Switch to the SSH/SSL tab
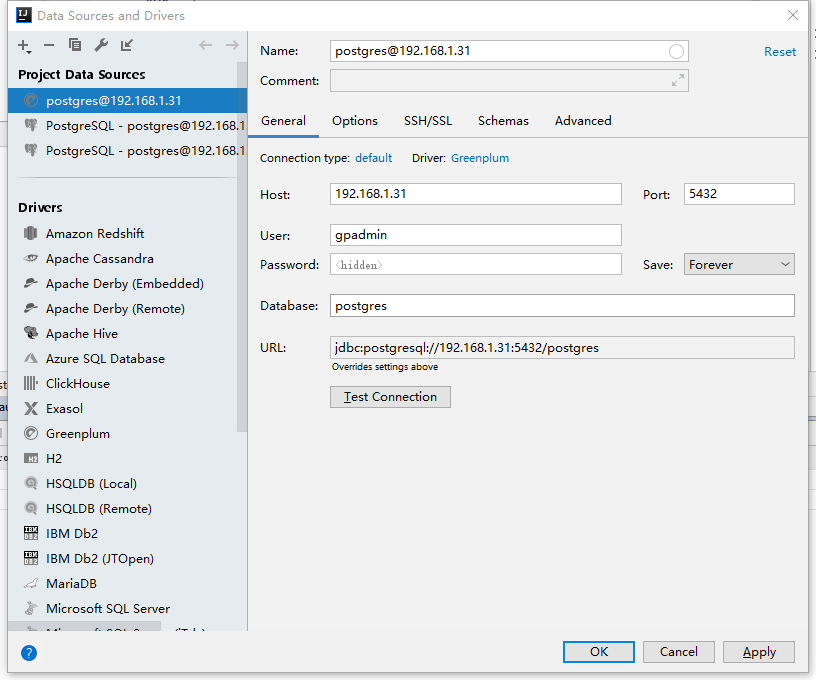 (428, 121)
